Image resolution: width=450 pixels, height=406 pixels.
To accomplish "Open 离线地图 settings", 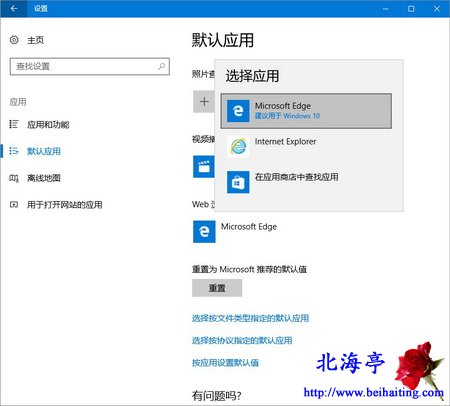I will [x=44, y=178].
